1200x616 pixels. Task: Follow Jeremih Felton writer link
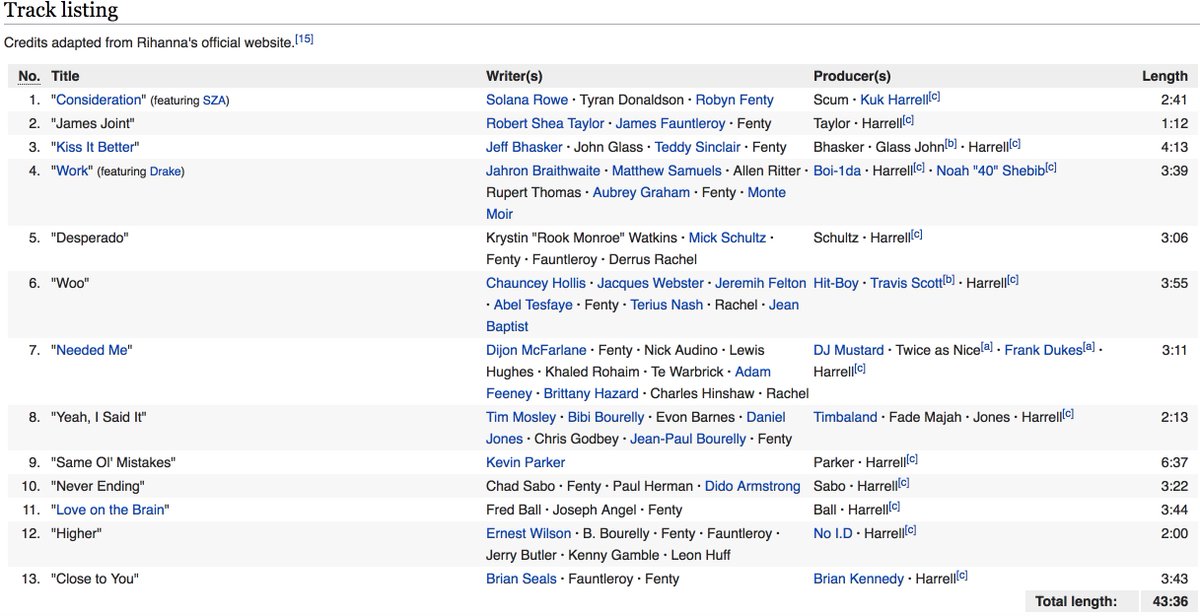click(x=762, y=283)
